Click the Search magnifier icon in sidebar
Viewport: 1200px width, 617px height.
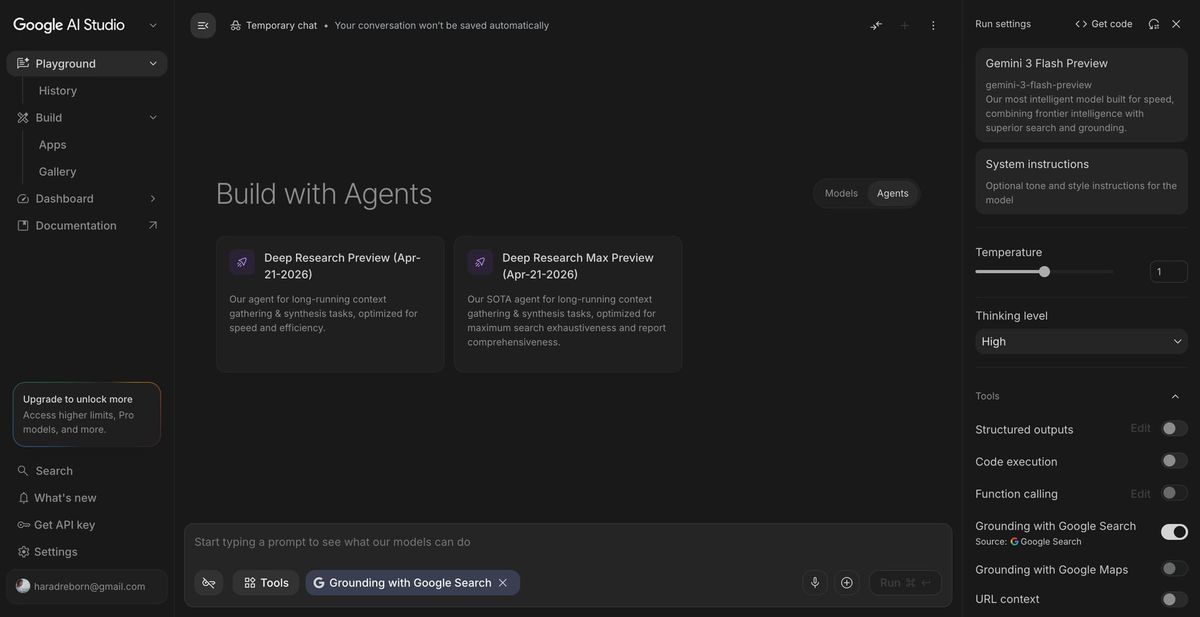coord(23,471)
